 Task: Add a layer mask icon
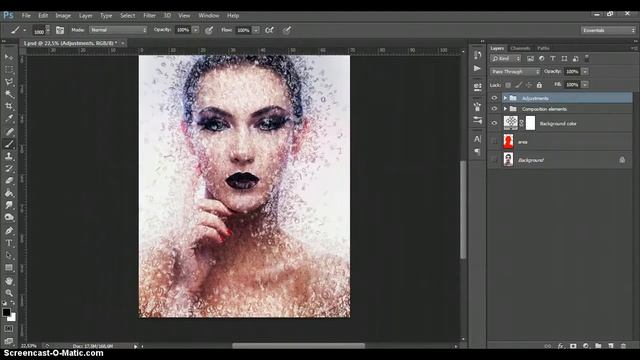[573, 346]
